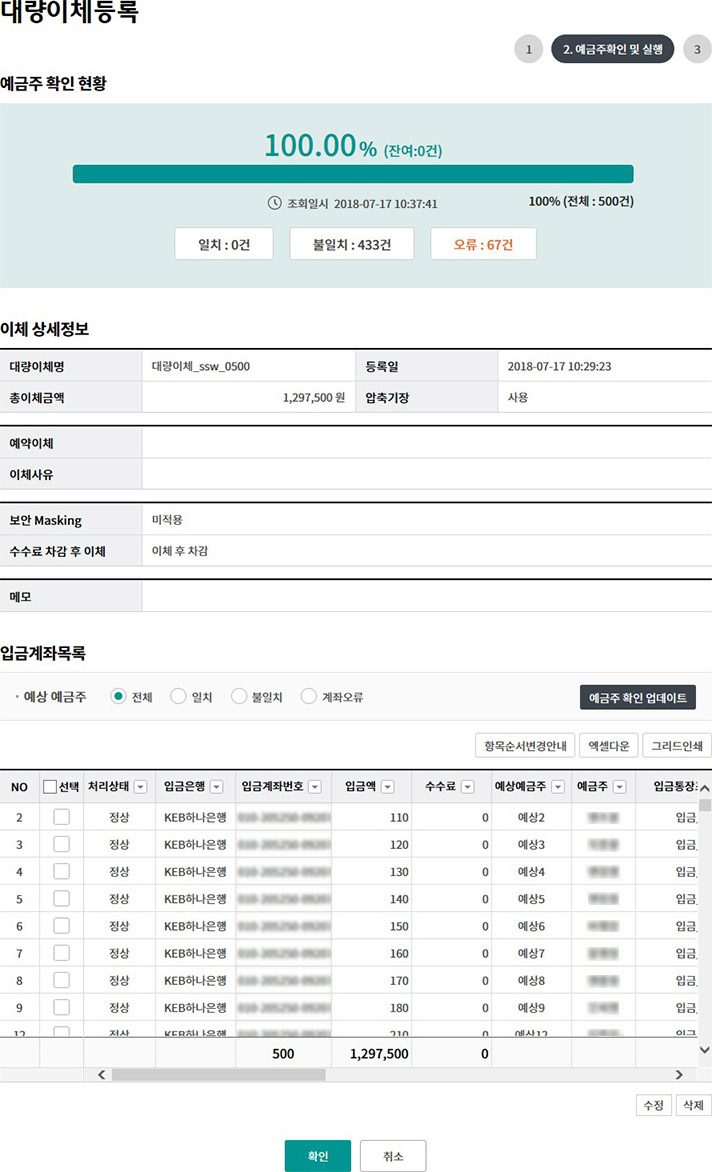Select the 일치 radio button filter
The image size is (712, 1172).
click(x=178, y=697)
